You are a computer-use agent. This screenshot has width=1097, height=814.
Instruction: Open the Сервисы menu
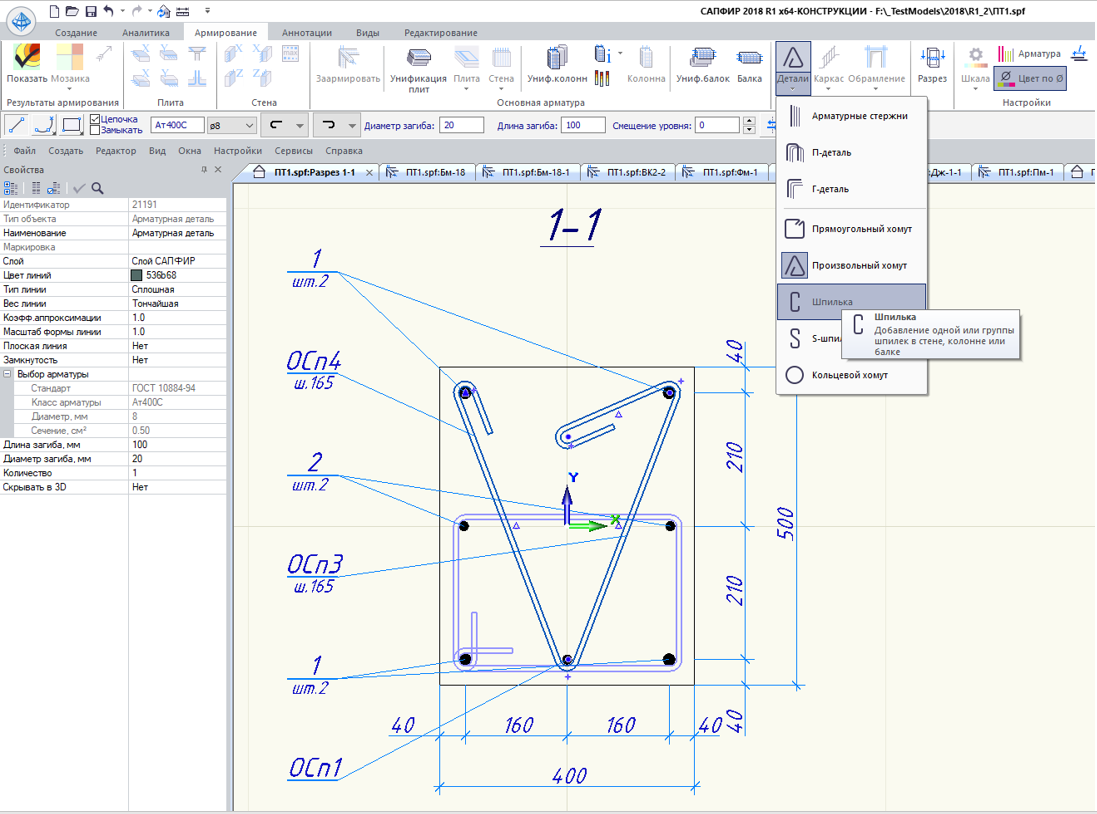[293, 151]
